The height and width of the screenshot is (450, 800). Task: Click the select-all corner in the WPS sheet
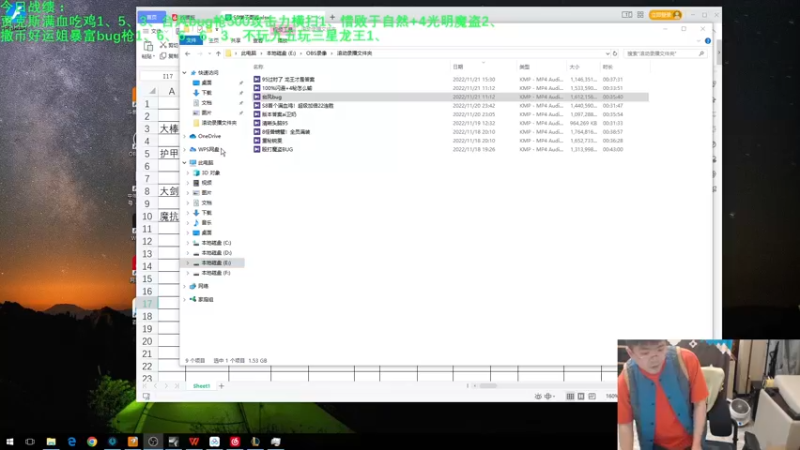coord(152,91)
